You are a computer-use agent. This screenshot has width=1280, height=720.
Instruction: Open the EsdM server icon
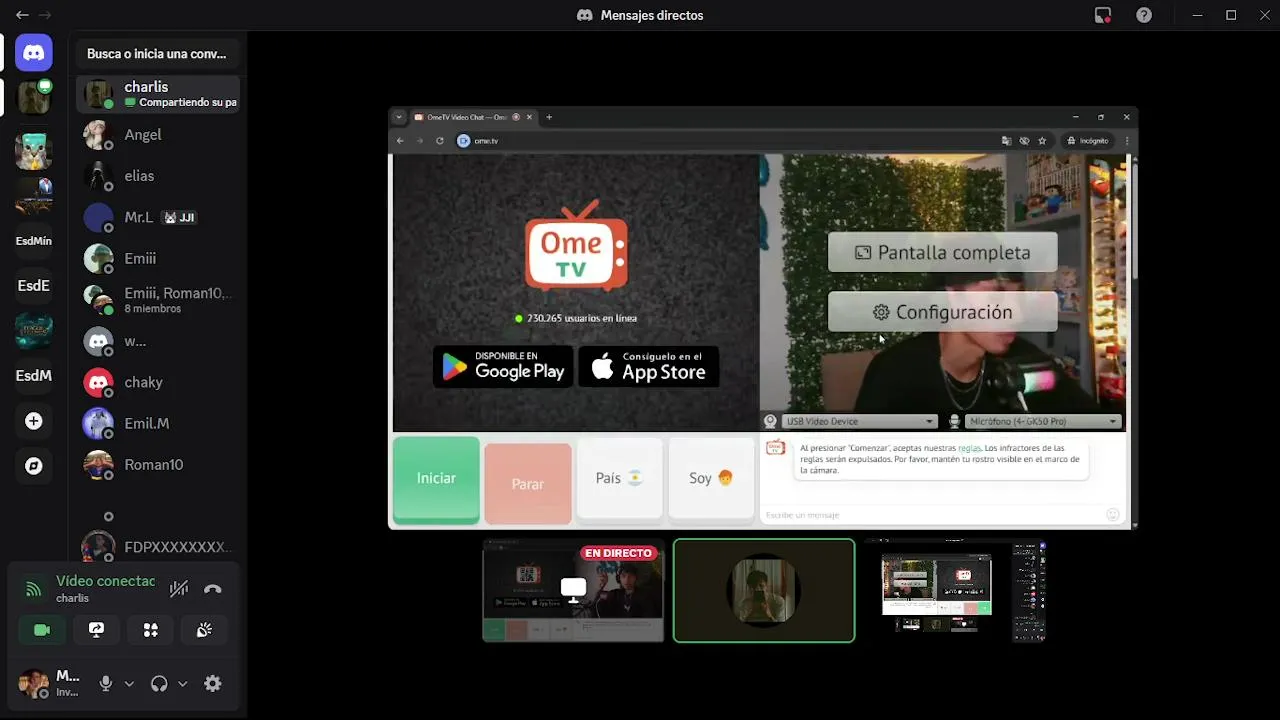point(34,376)
